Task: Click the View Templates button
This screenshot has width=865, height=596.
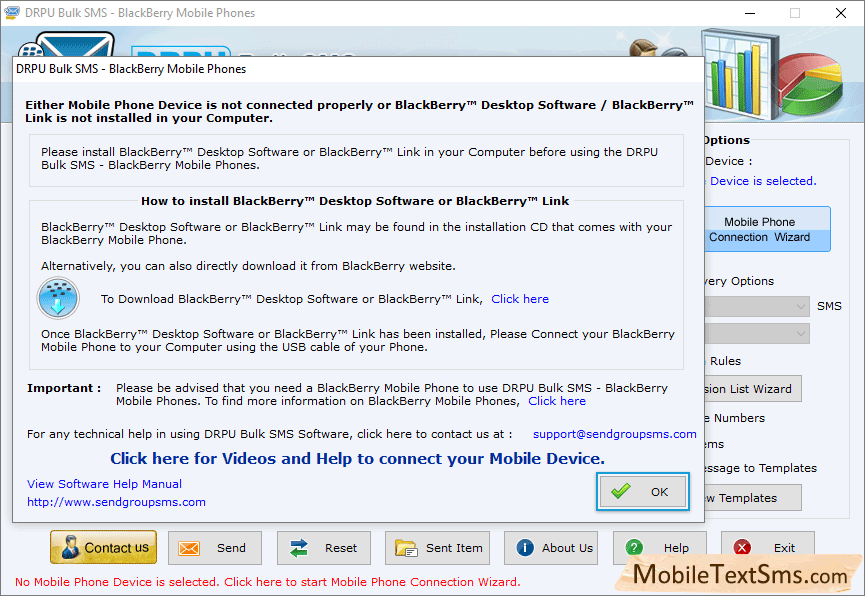Action: tap(753, 498)
